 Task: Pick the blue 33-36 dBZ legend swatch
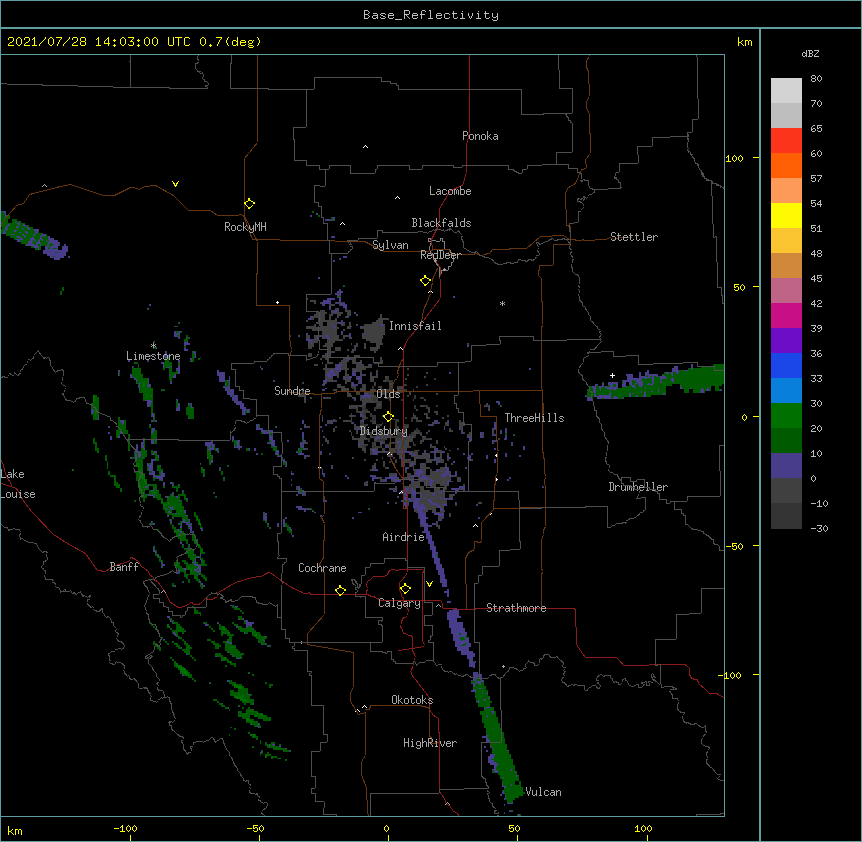click(x=786, y=365)
